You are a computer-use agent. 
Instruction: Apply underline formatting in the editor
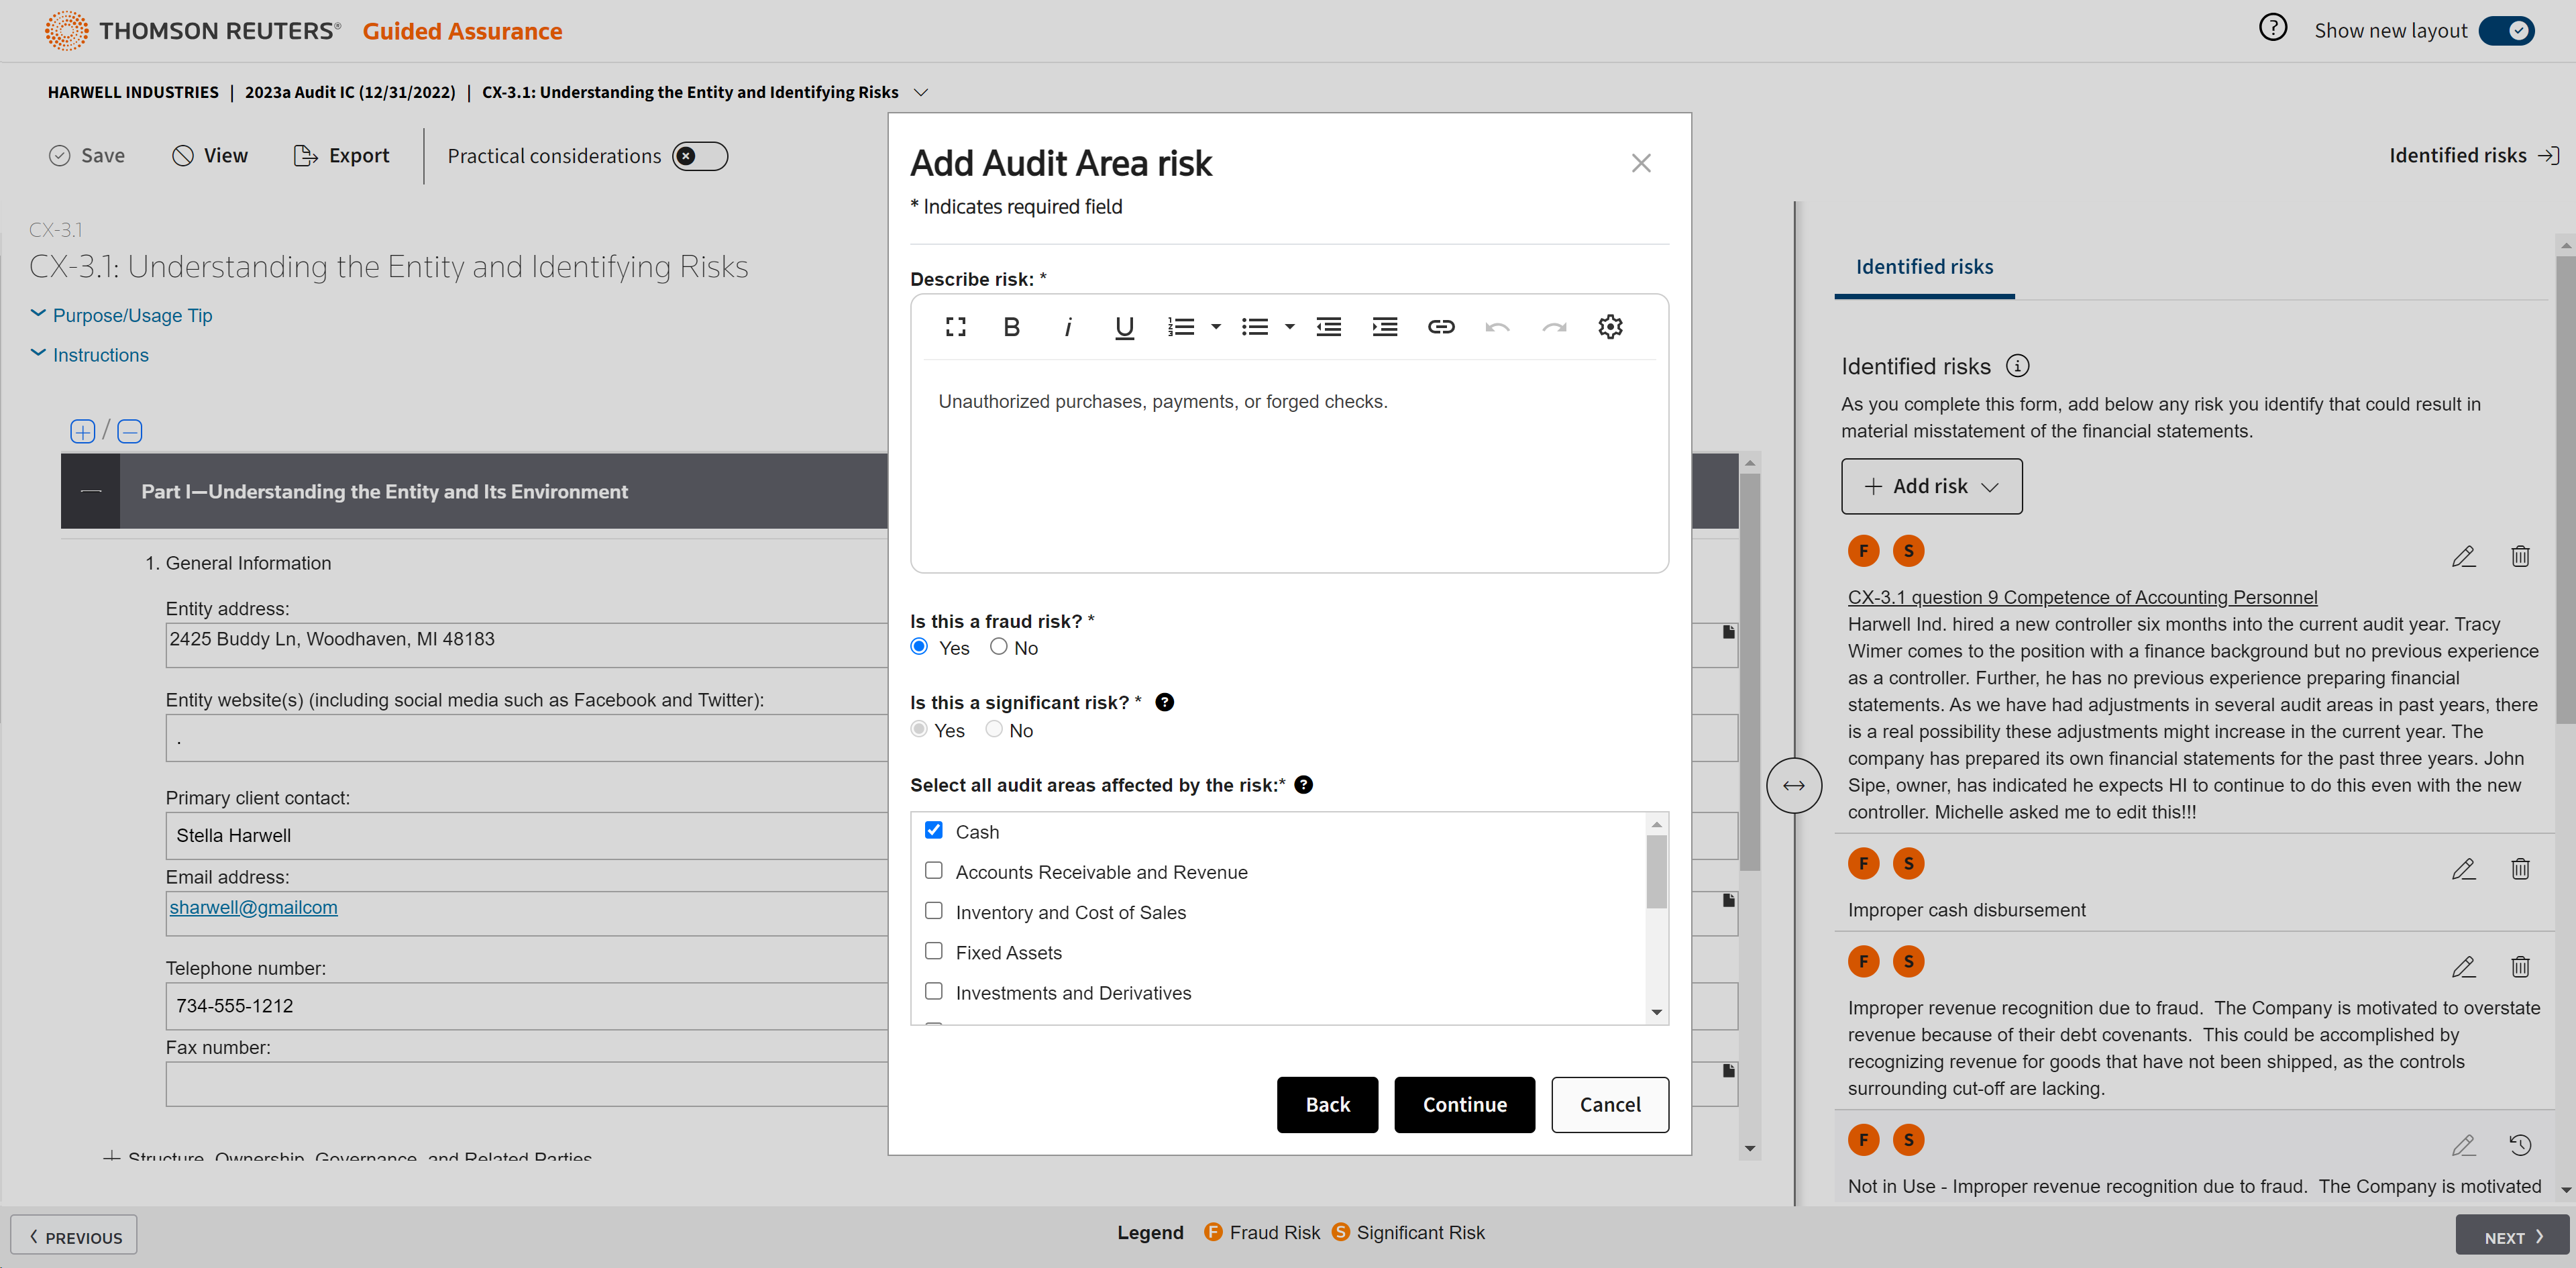click(x=1124, y=326)
